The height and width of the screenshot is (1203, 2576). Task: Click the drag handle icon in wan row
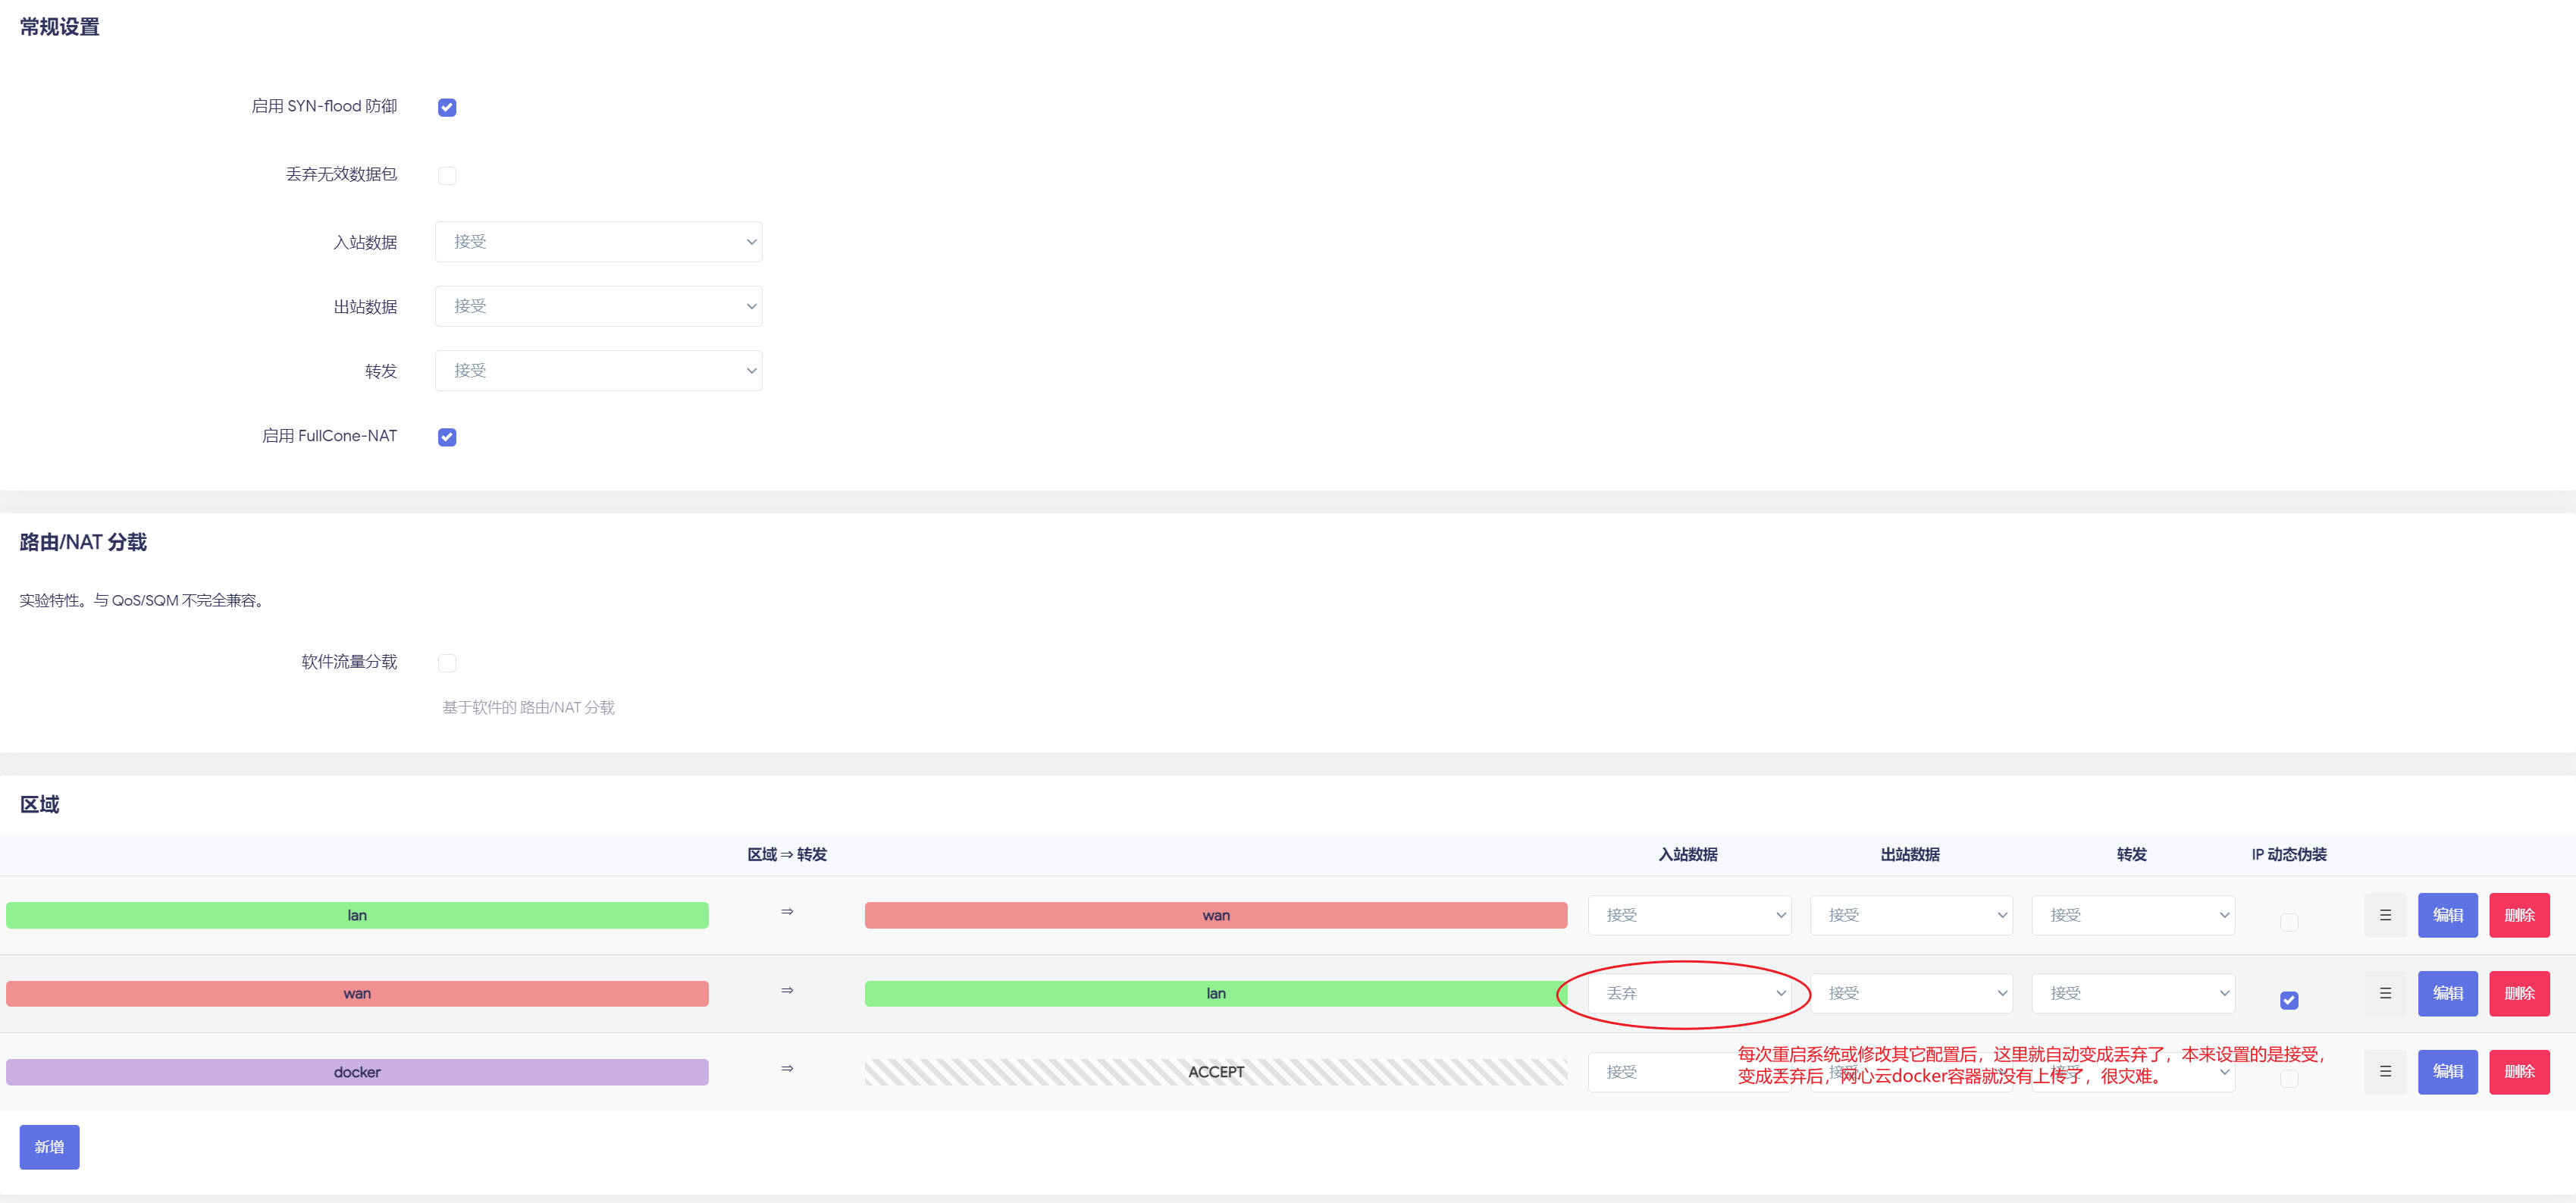(x=2385, y=993)
